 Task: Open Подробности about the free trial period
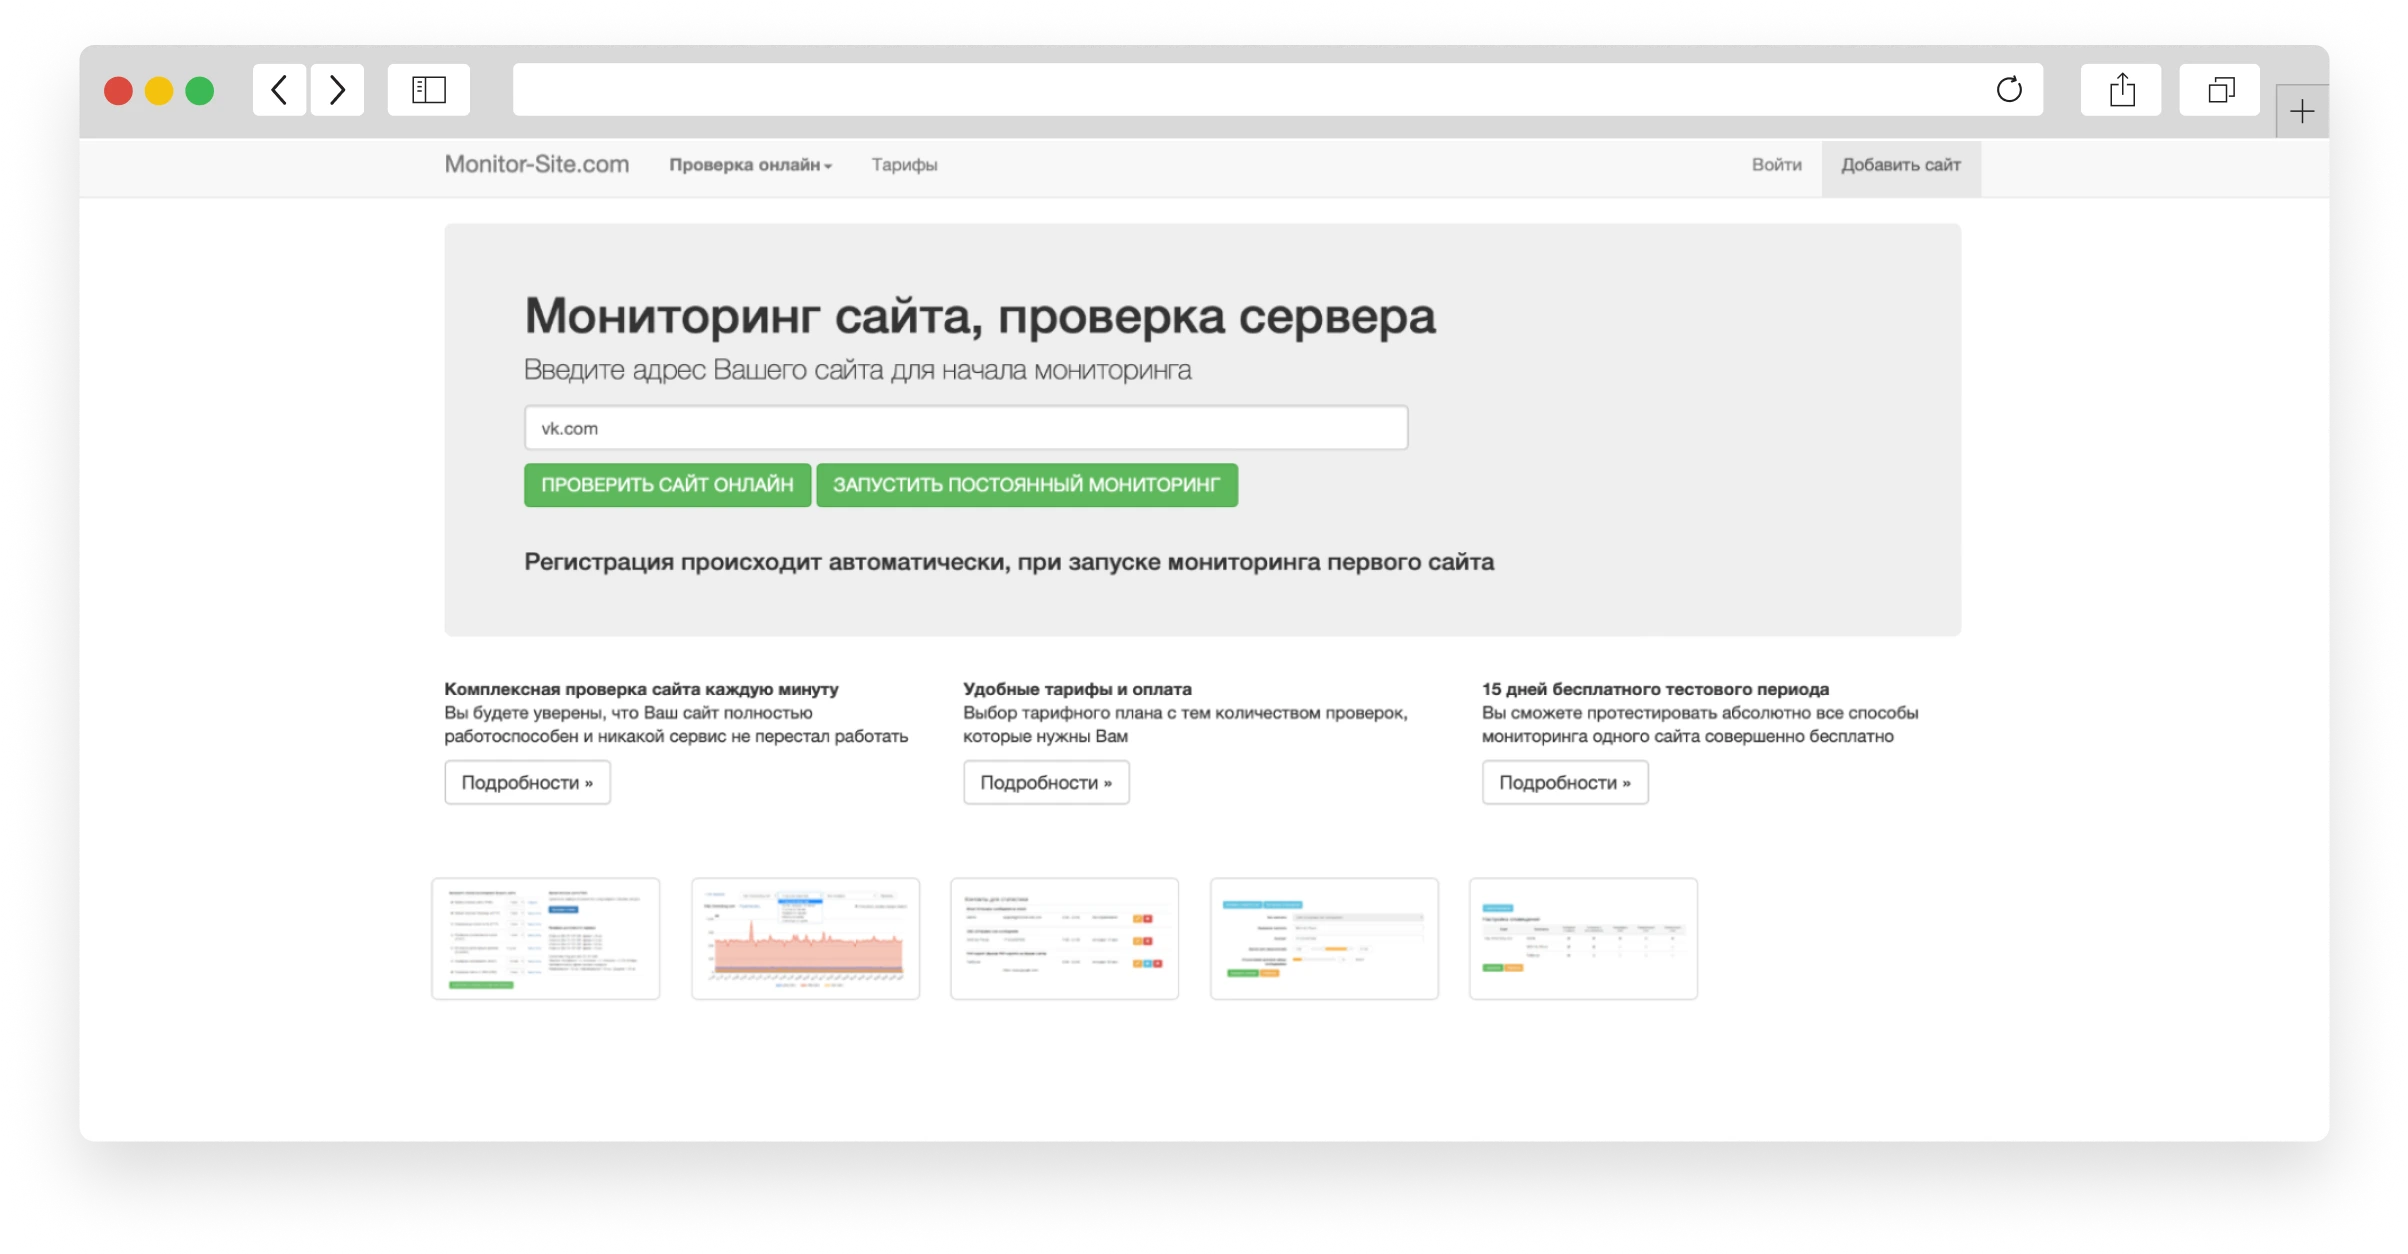[x=1564, y=782]
